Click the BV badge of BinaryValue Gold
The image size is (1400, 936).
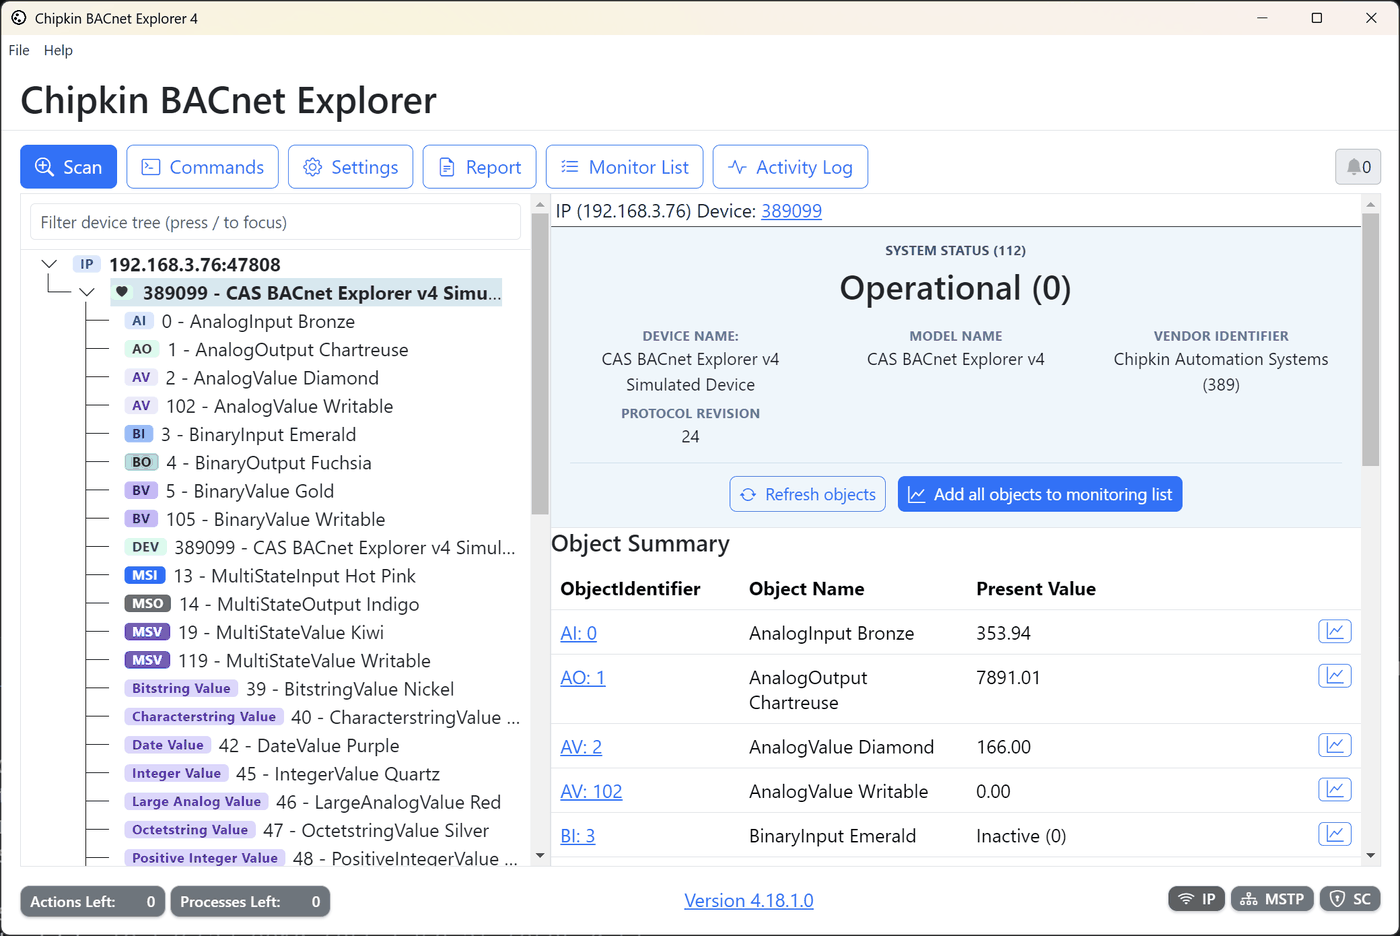click(x=141, y=490)
